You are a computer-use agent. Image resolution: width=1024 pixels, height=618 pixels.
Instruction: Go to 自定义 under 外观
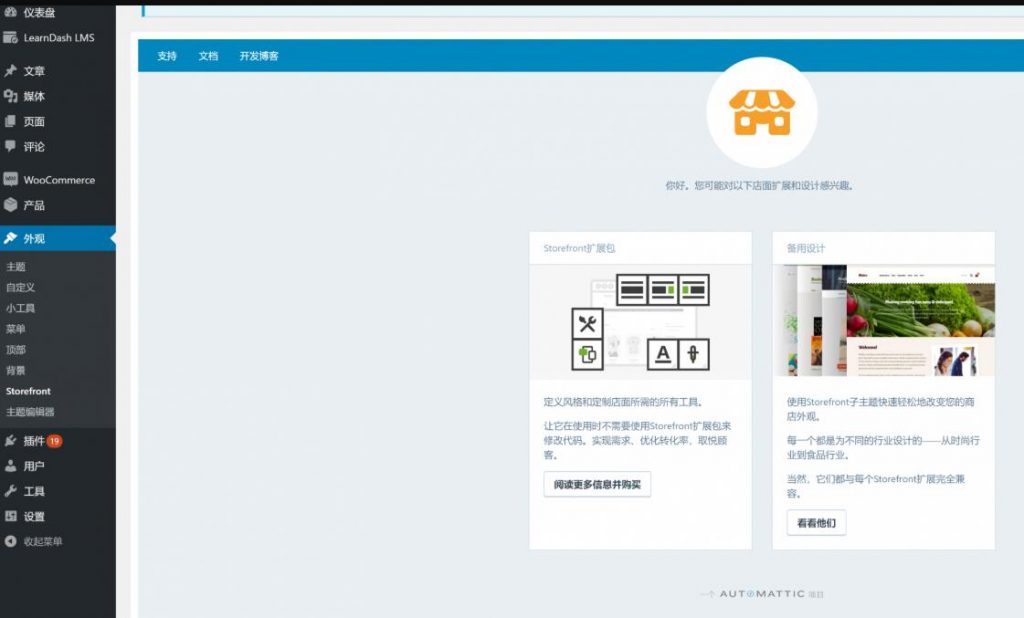[x=20, y=287]
